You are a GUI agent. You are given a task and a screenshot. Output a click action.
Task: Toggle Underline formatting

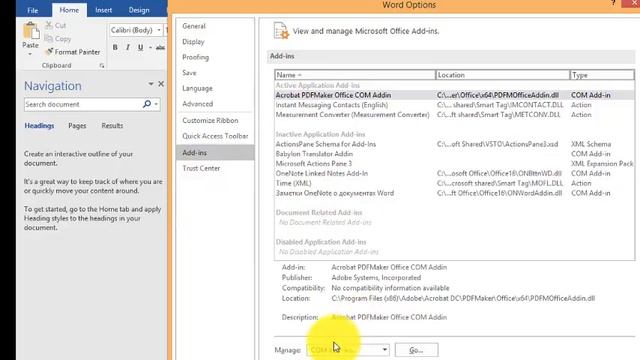pyautogui.click(x=140, y=47)
